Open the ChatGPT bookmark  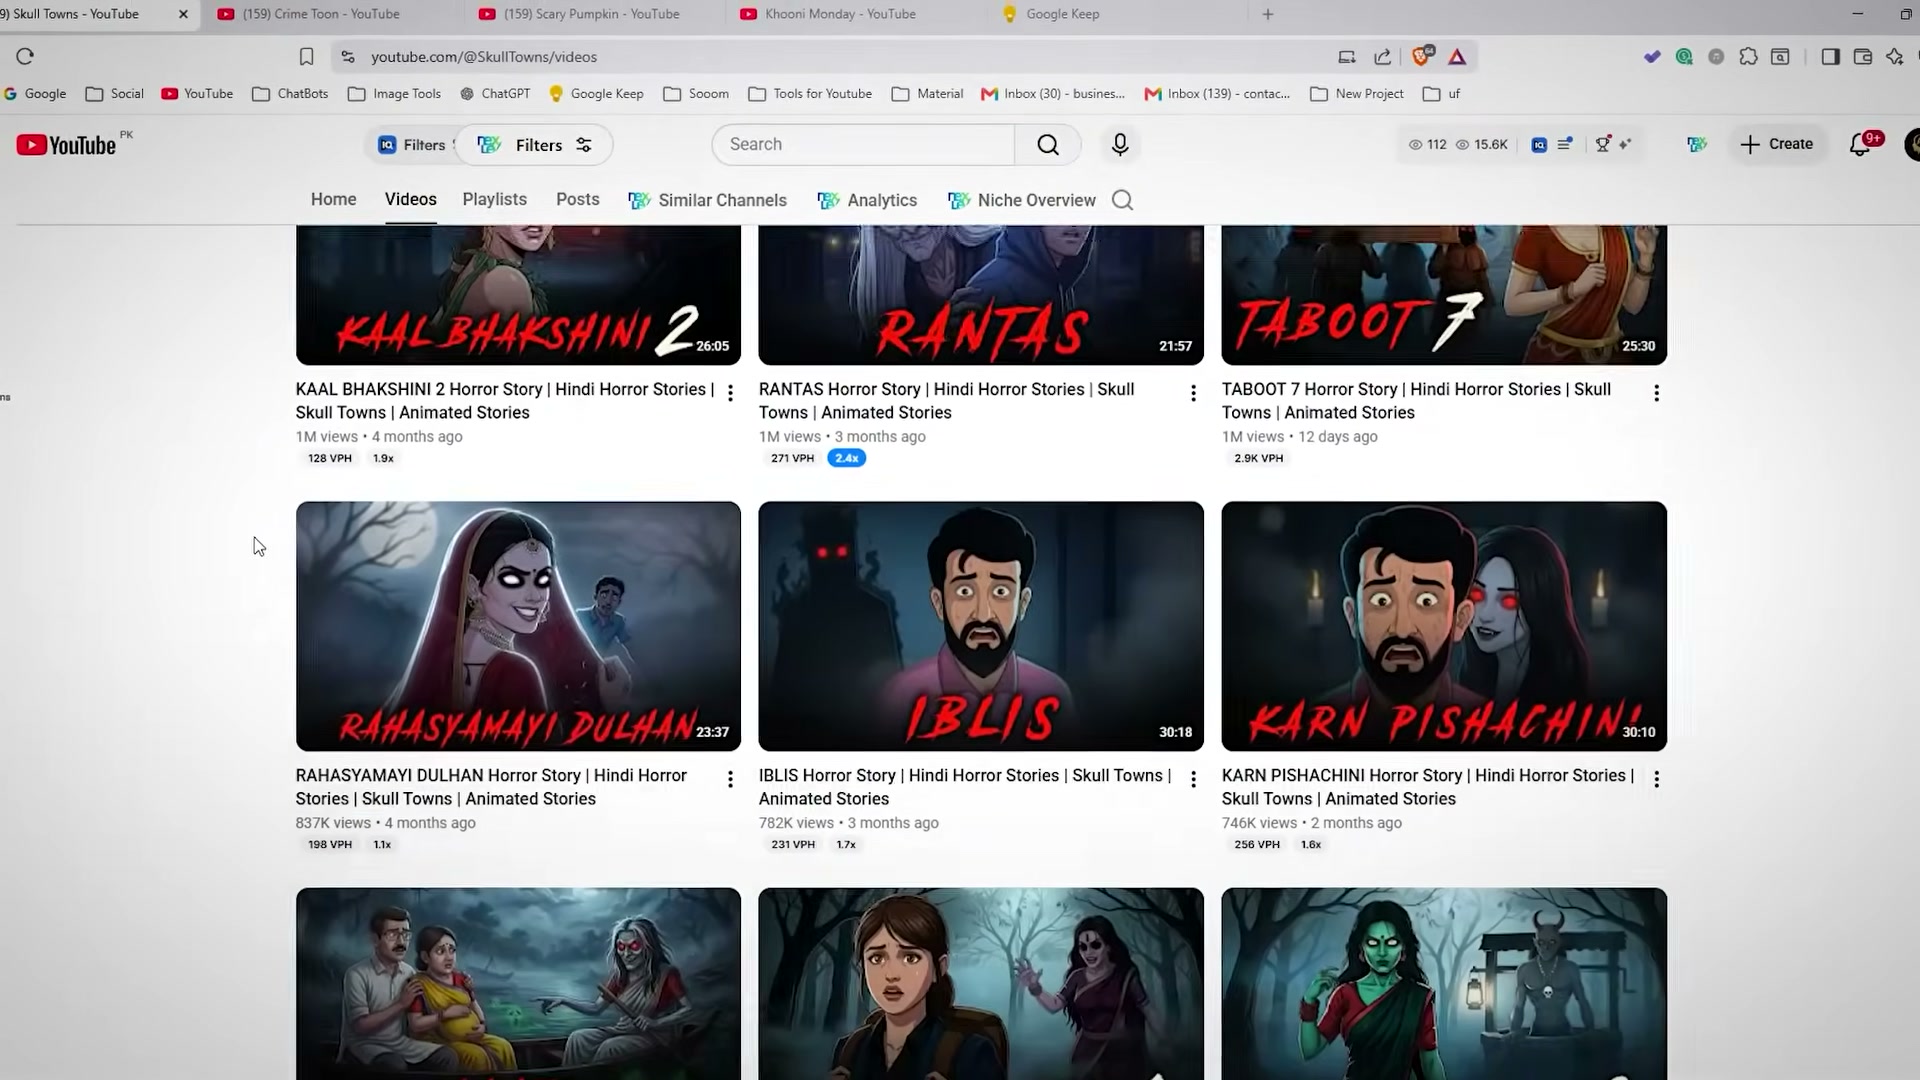[495, 94]
